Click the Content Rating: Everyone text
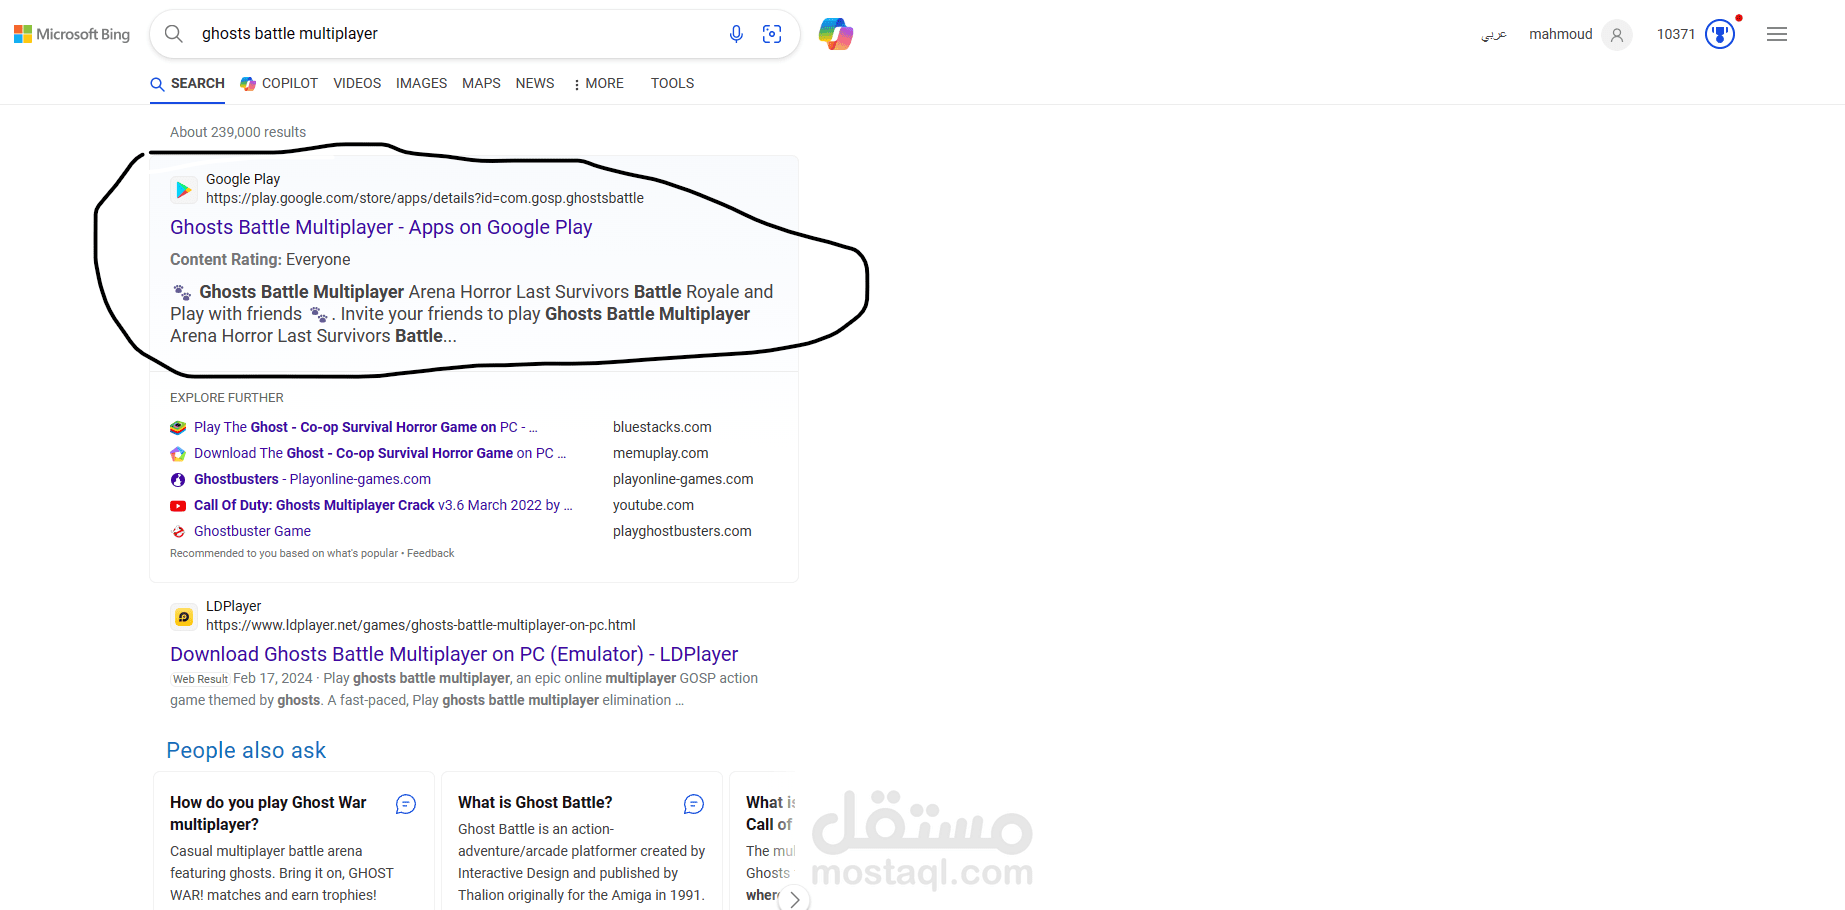The image size is (1845, 910). tap(260, 259)
